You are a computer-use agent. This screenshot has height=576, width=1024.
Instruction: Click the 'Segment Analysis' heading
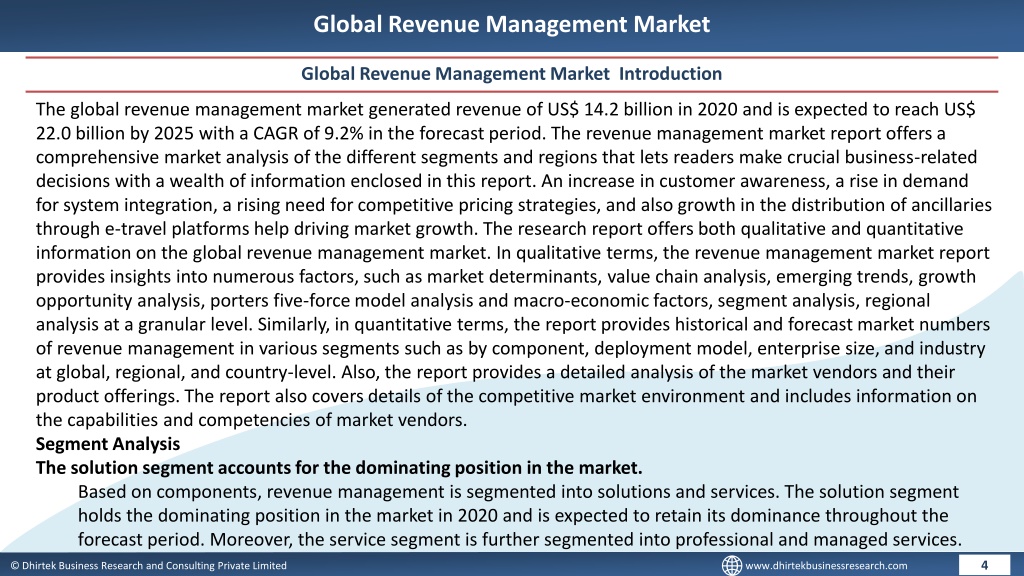pyautogui.click(x=108, y=444)
